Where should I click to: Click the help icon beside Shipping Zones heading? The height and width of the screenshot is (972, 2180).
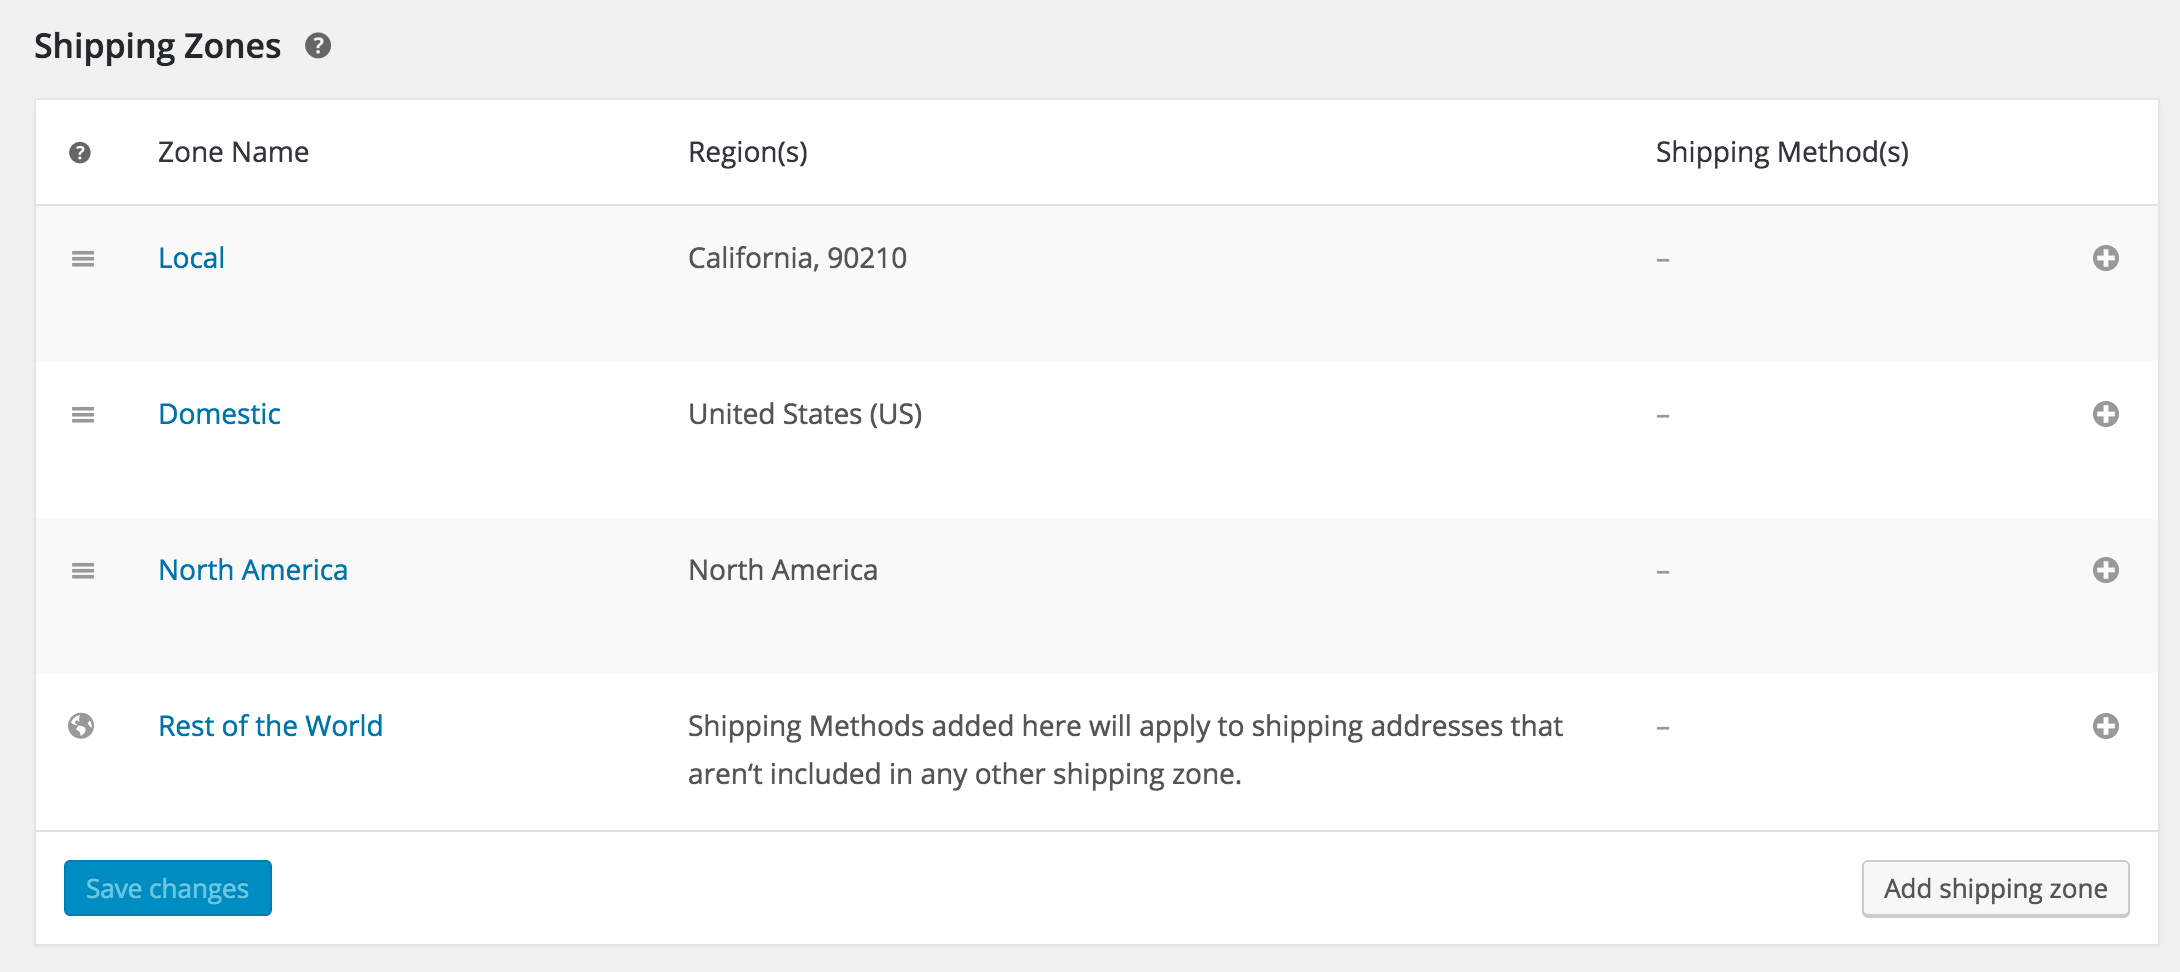(318, 46)
